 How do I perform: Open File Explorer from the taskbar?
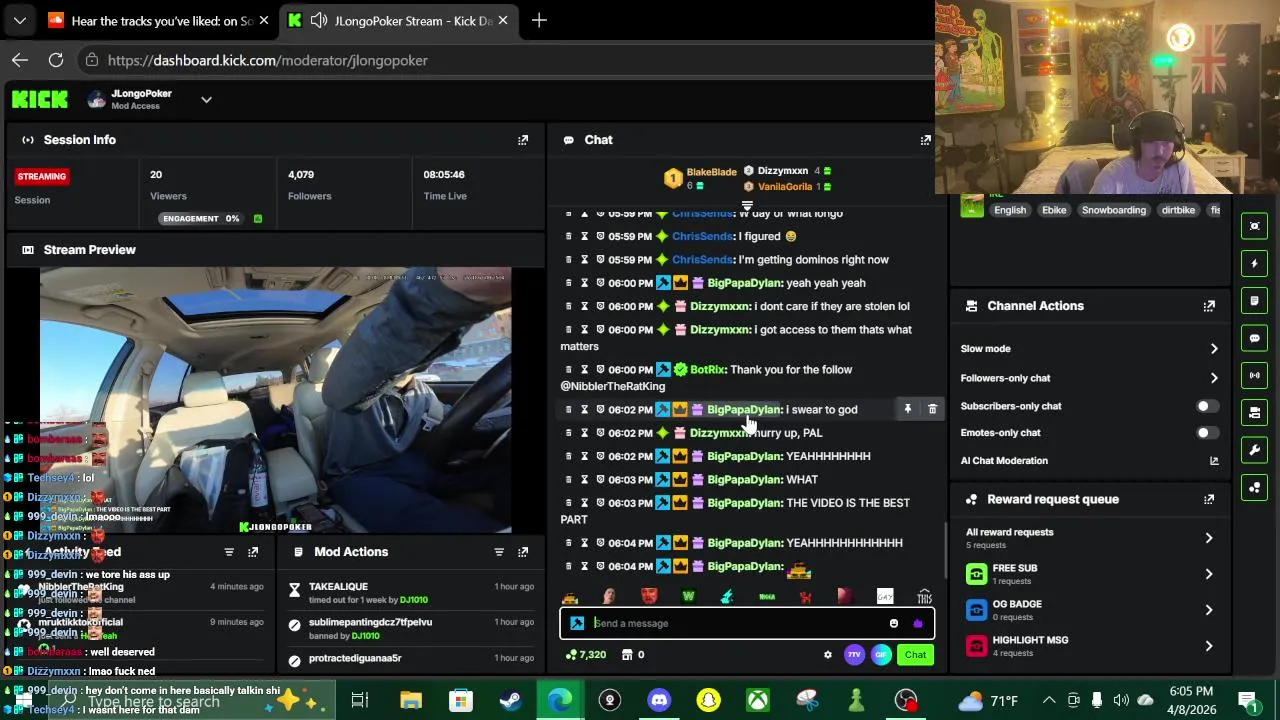tap(410, 700)
